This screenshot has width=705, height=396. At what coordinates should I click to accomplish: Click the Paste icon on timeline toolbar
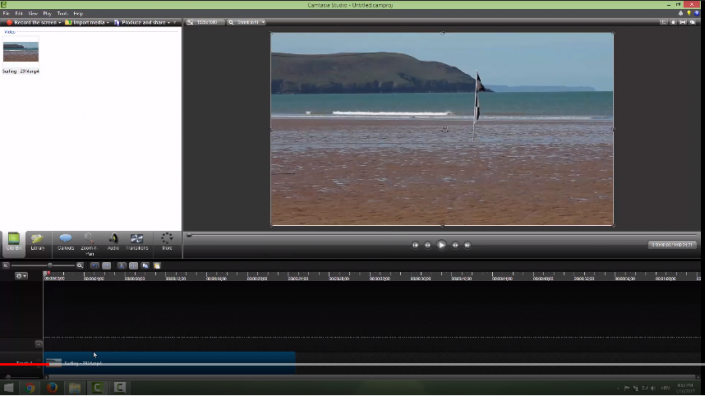tap(157, 266)
